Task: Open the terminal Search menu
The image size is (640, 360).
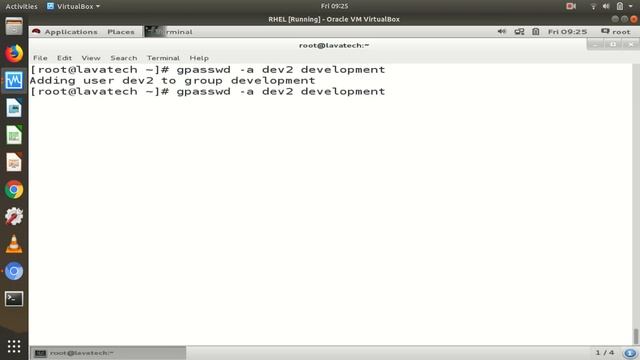Action: pos(123,58)
